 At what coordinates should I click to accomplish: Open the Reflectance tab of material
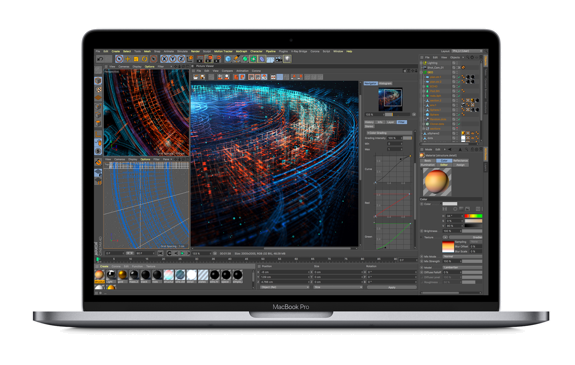461,161
